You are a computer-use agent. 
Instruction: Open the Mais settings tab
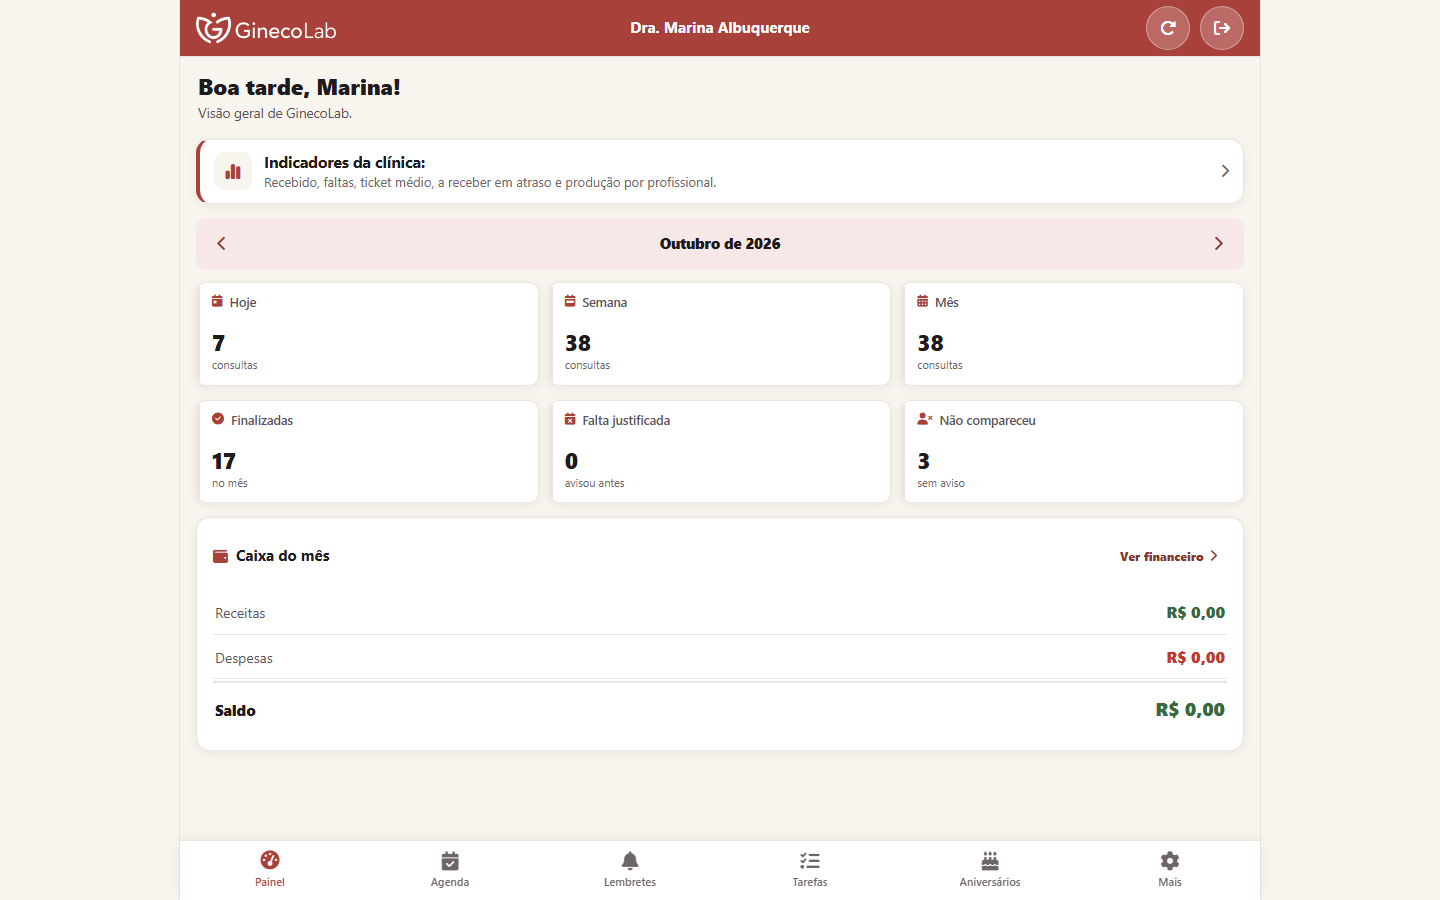coord(1170,869)
